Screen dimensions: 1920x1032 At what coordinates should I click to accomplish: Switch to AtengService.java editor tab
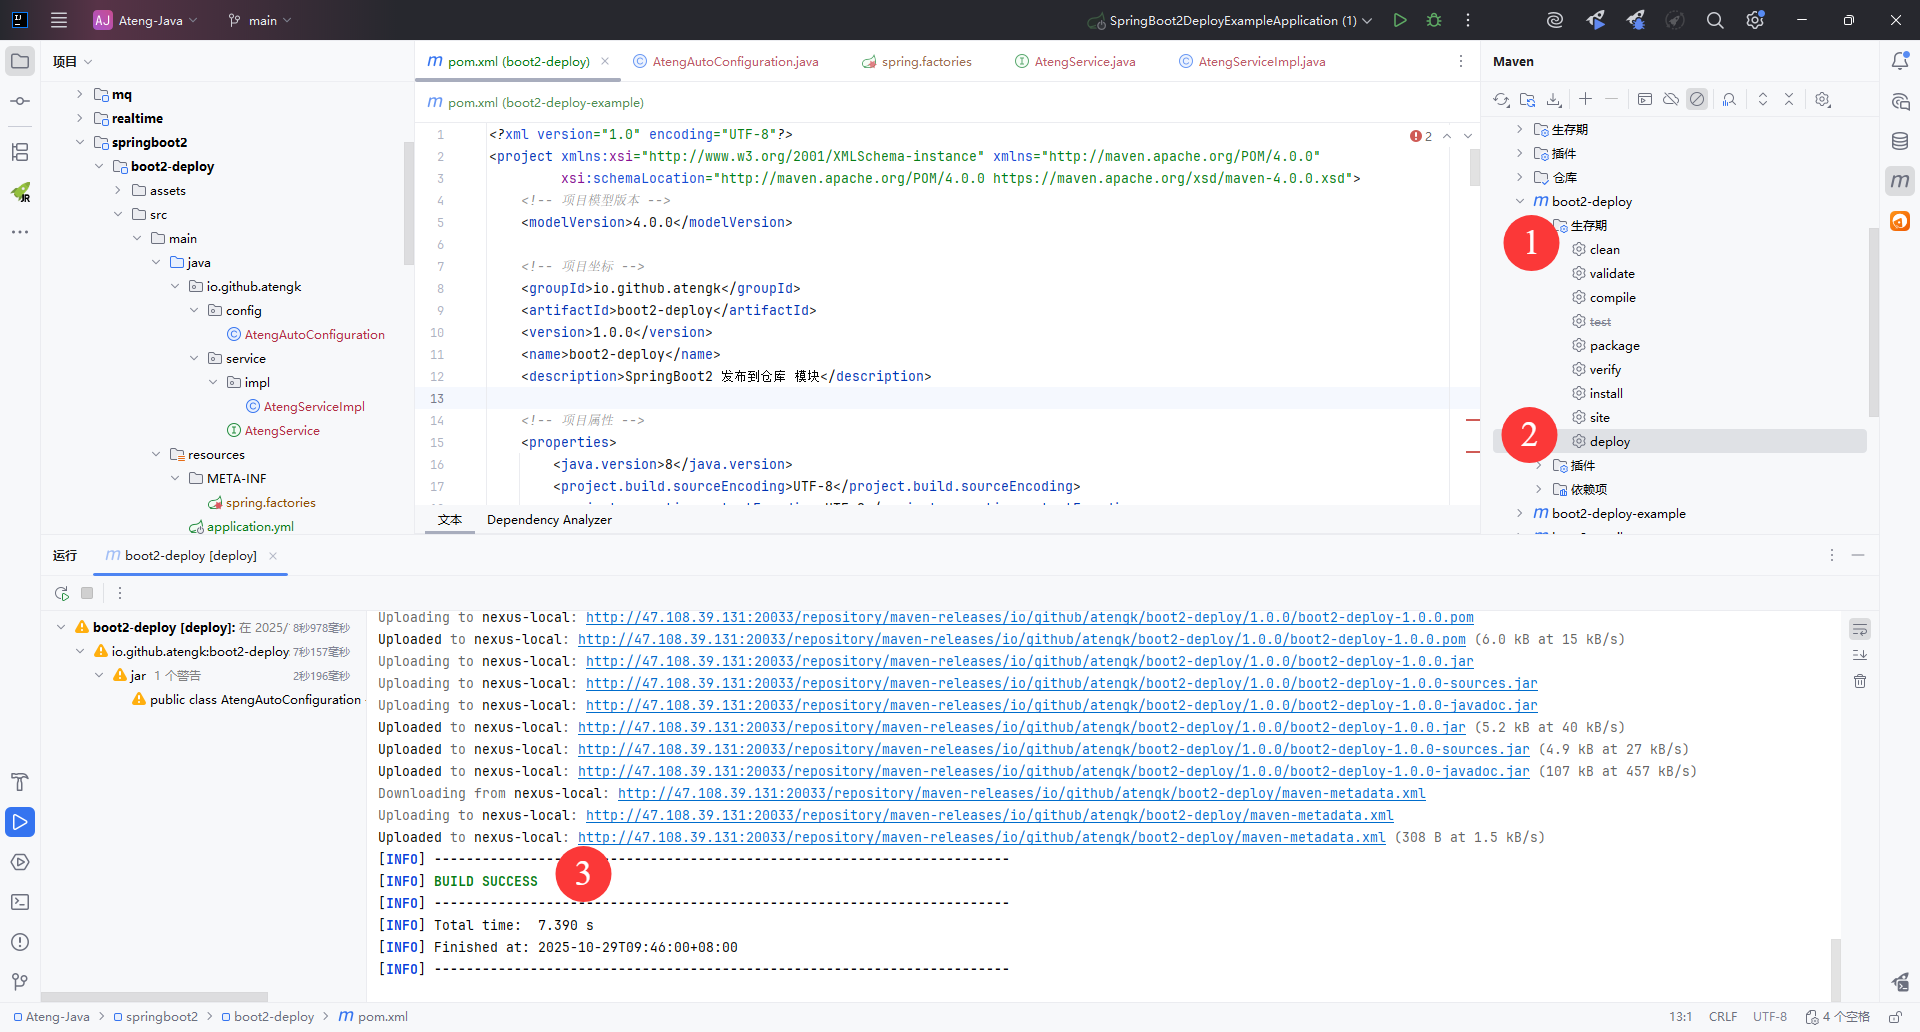(1084, 62)
